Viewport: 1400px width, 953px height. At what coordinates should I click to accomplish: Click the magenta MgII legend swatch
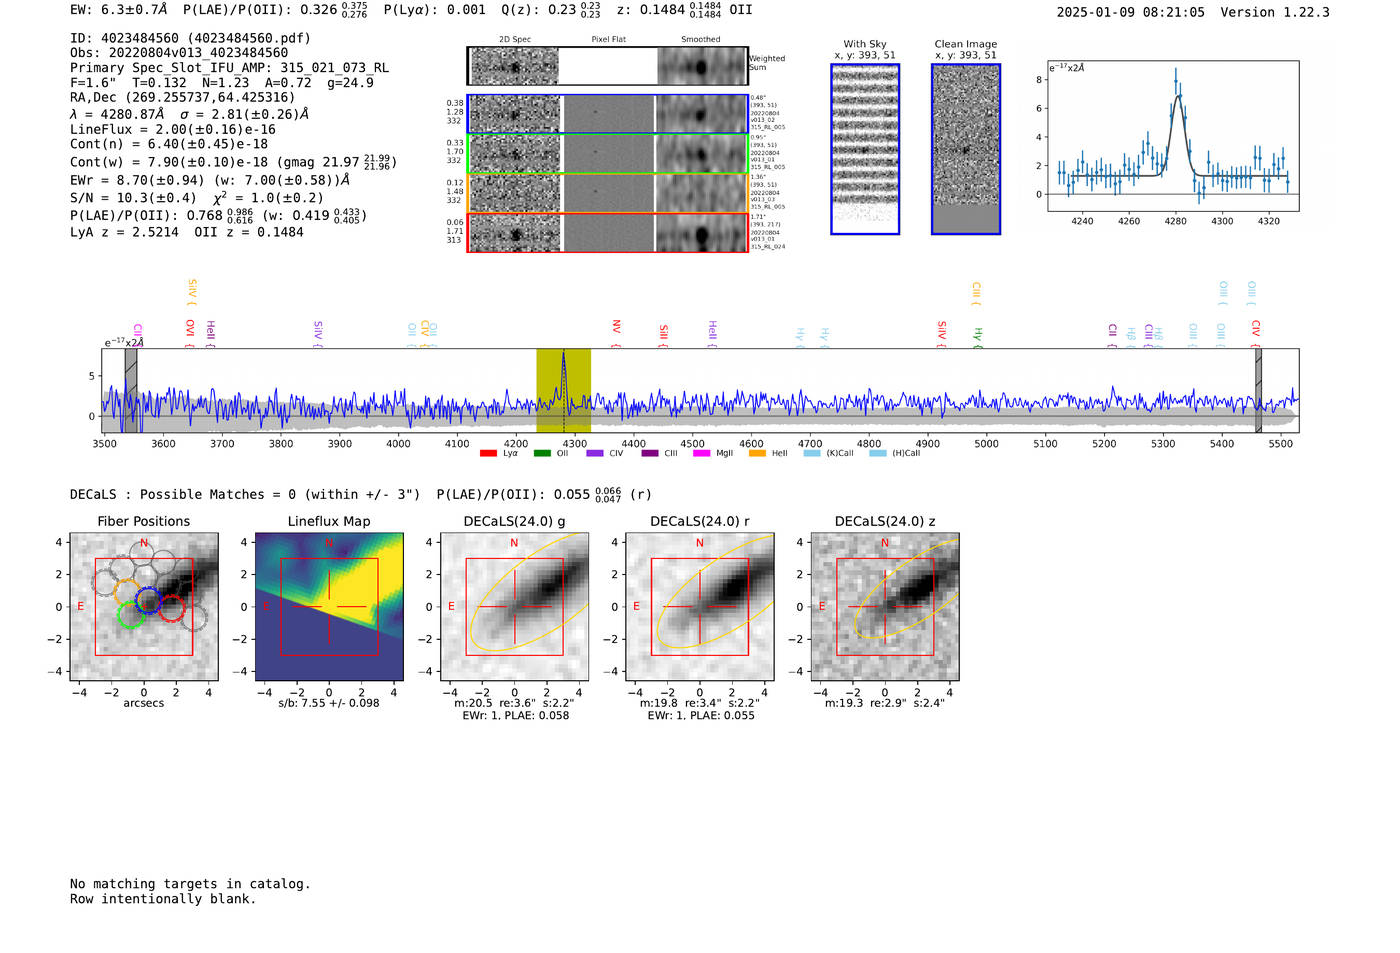click(701, 453)
